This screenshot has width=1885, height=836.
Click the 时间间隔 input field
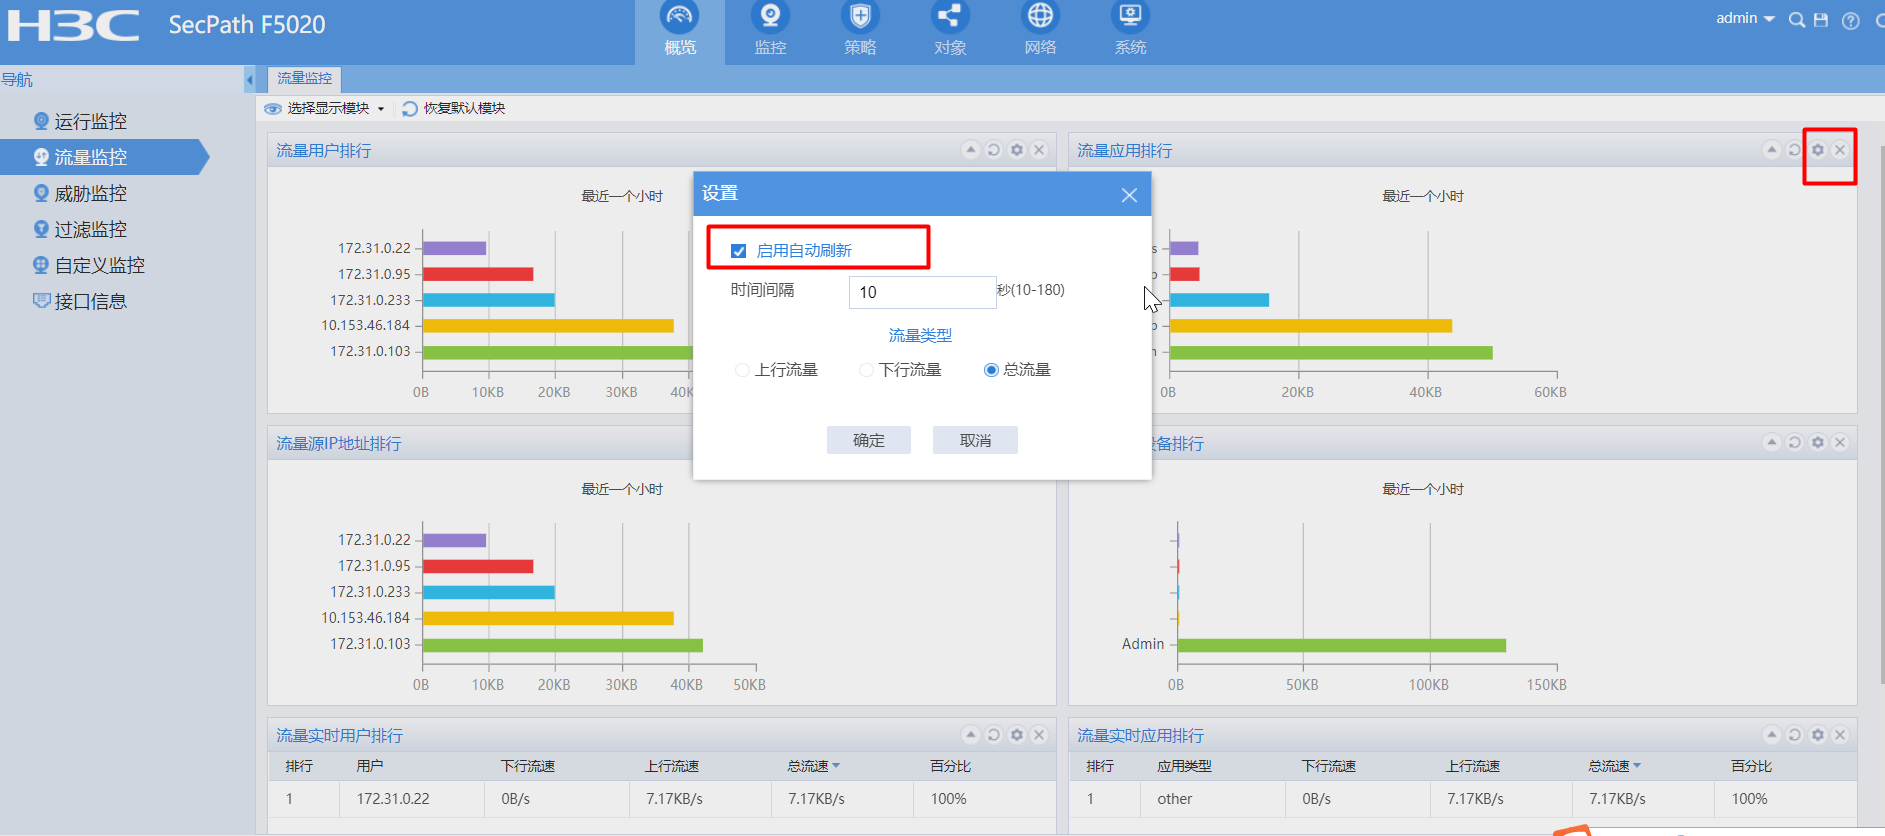(x=922, y=292)
